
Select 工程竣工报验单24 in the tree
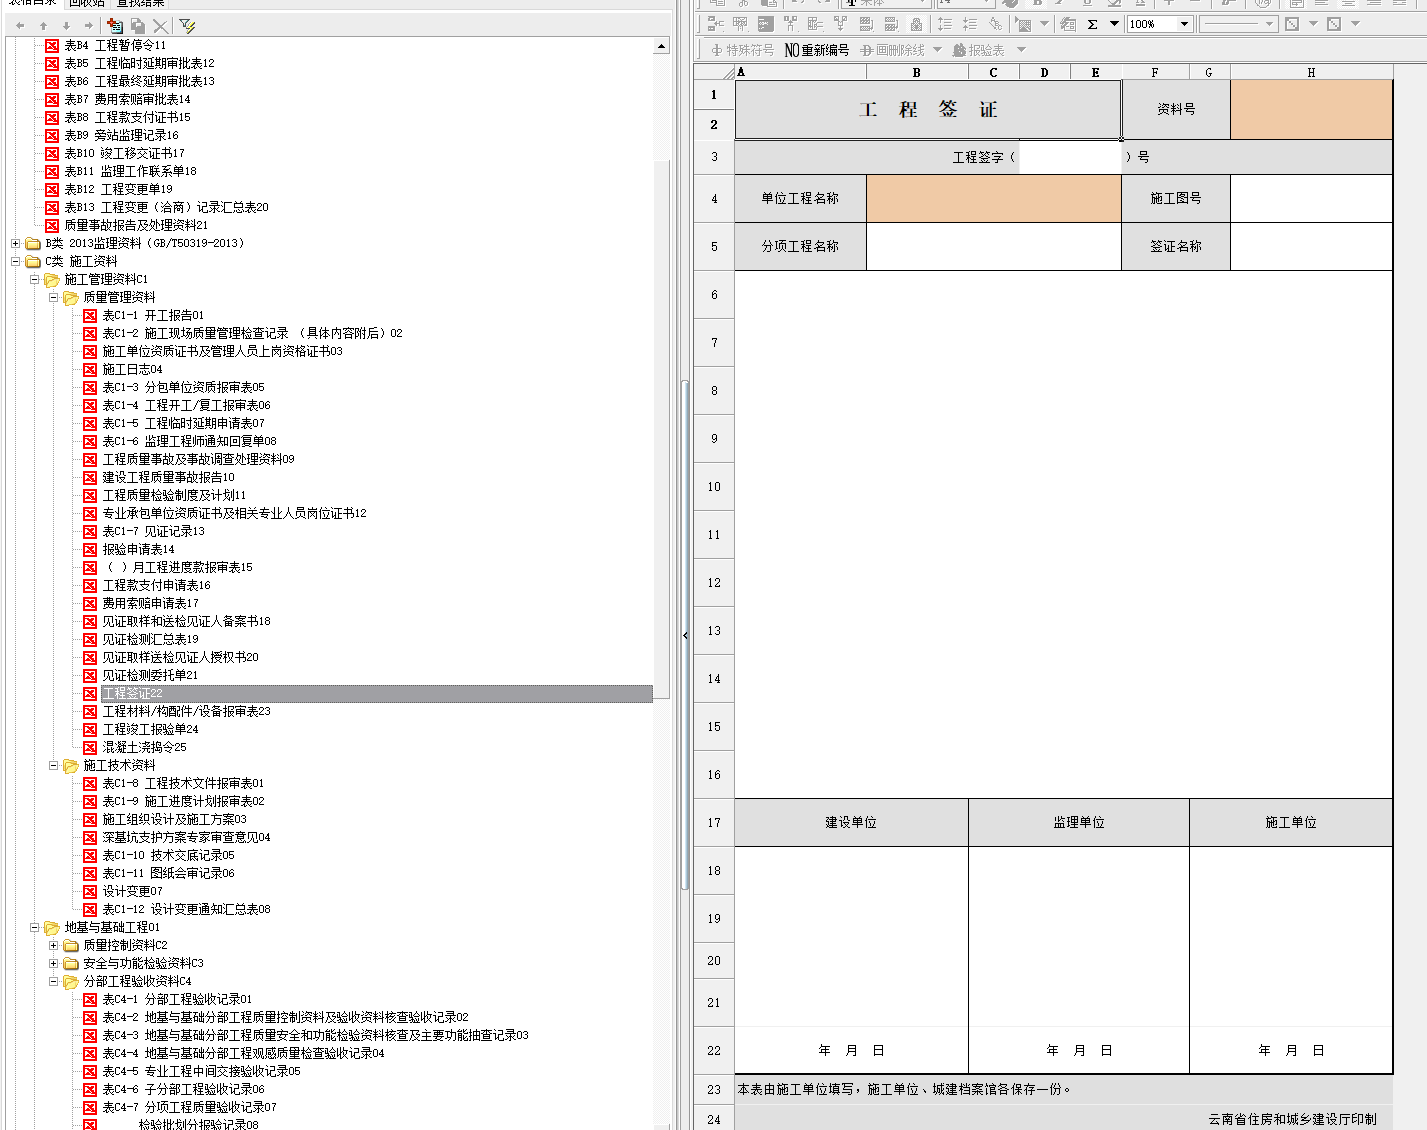point(150,729)
